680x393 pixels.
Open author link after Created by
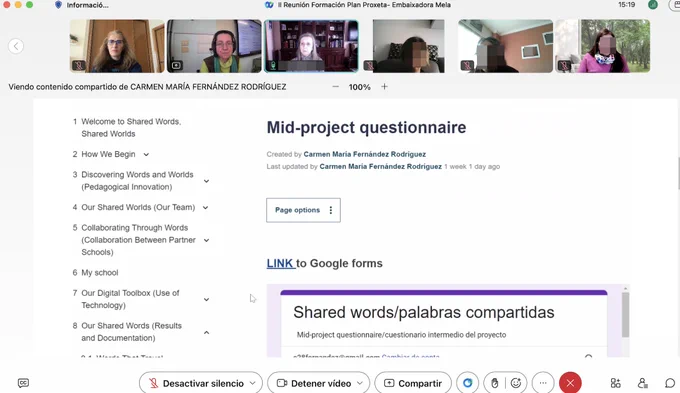pos(365,154)
